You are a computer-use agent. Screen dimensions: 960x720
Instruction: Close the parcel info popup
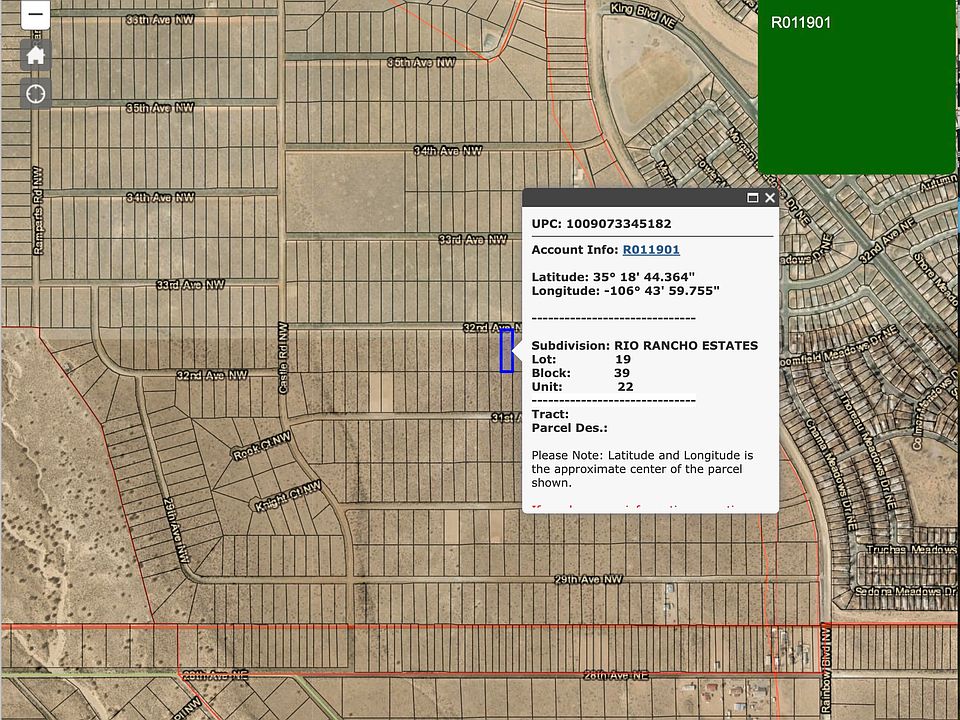[770, 198]
